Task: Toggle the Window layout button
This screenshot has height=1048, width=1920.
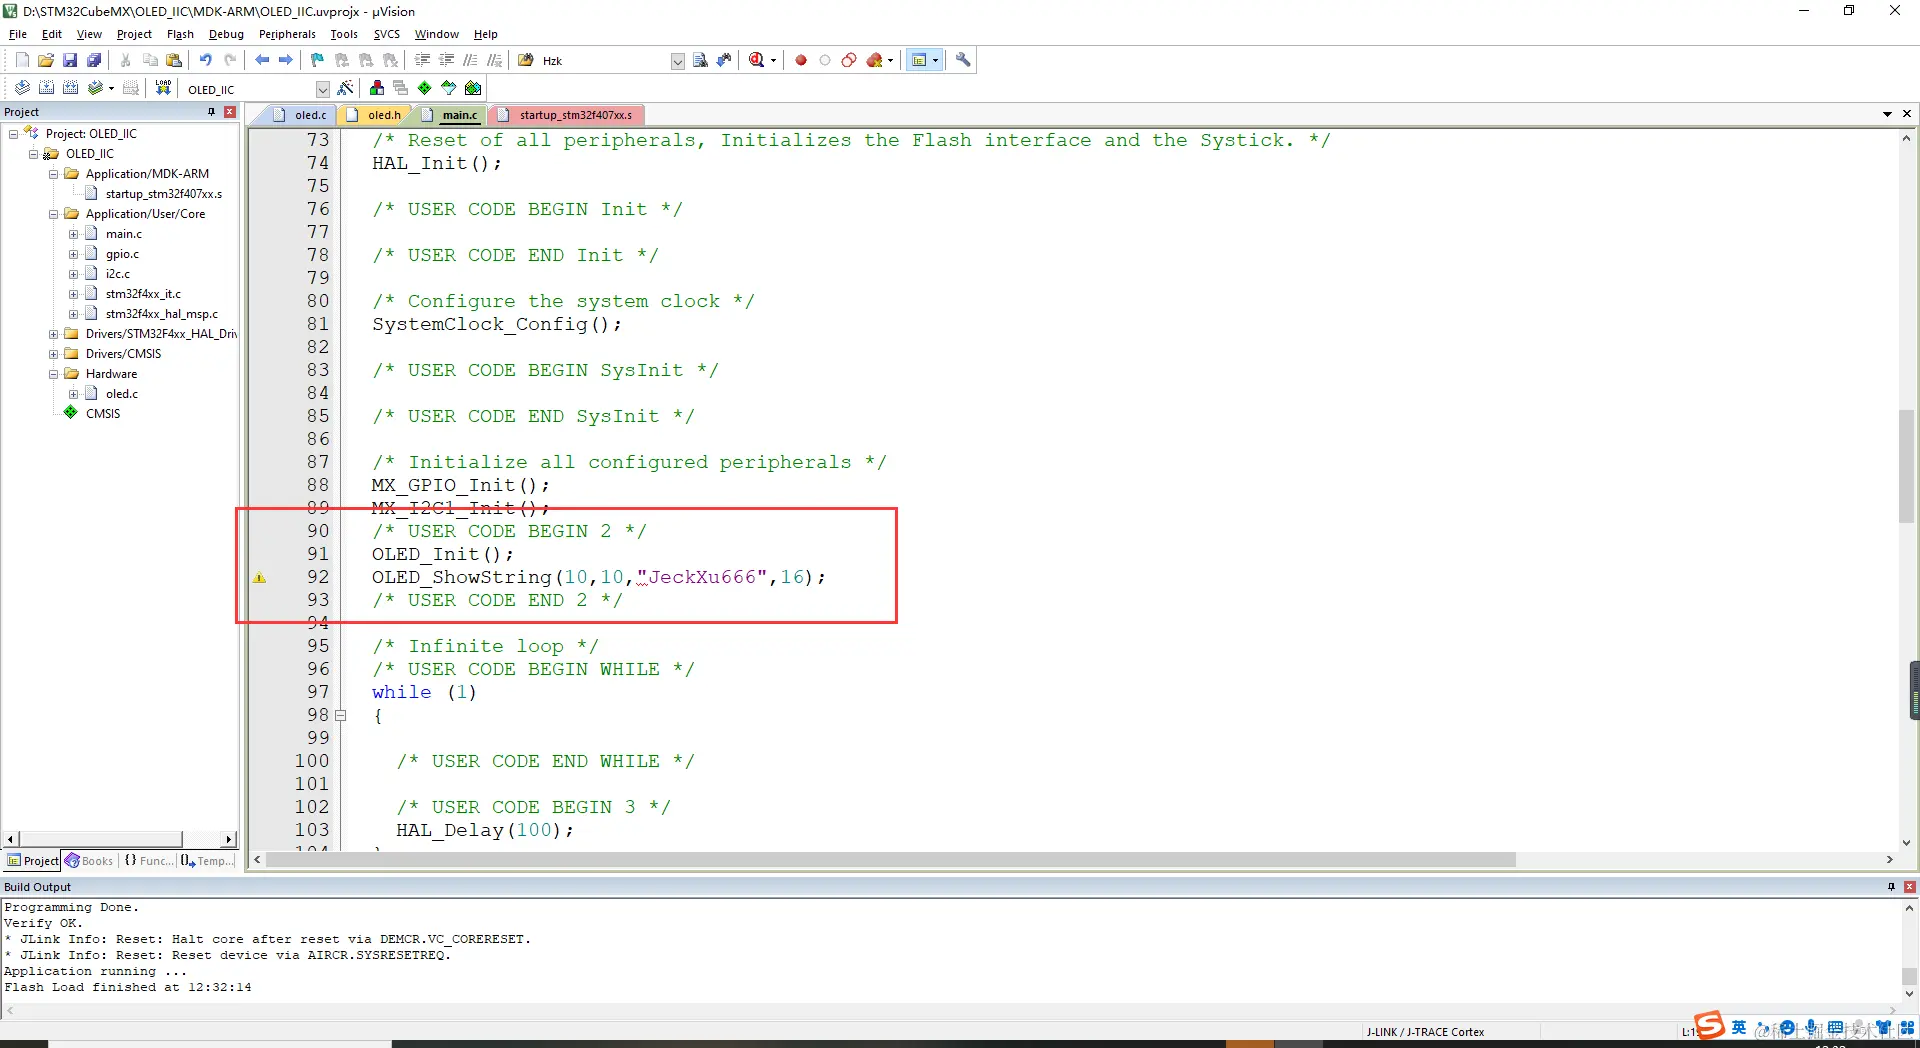Action: pos(919,60)
